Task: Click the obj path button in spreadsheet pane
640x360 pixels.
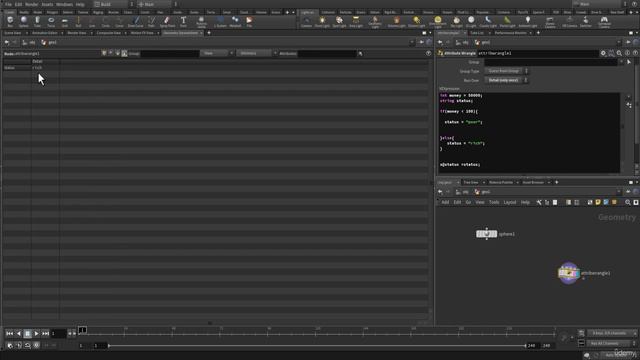Action: (29, 42)
